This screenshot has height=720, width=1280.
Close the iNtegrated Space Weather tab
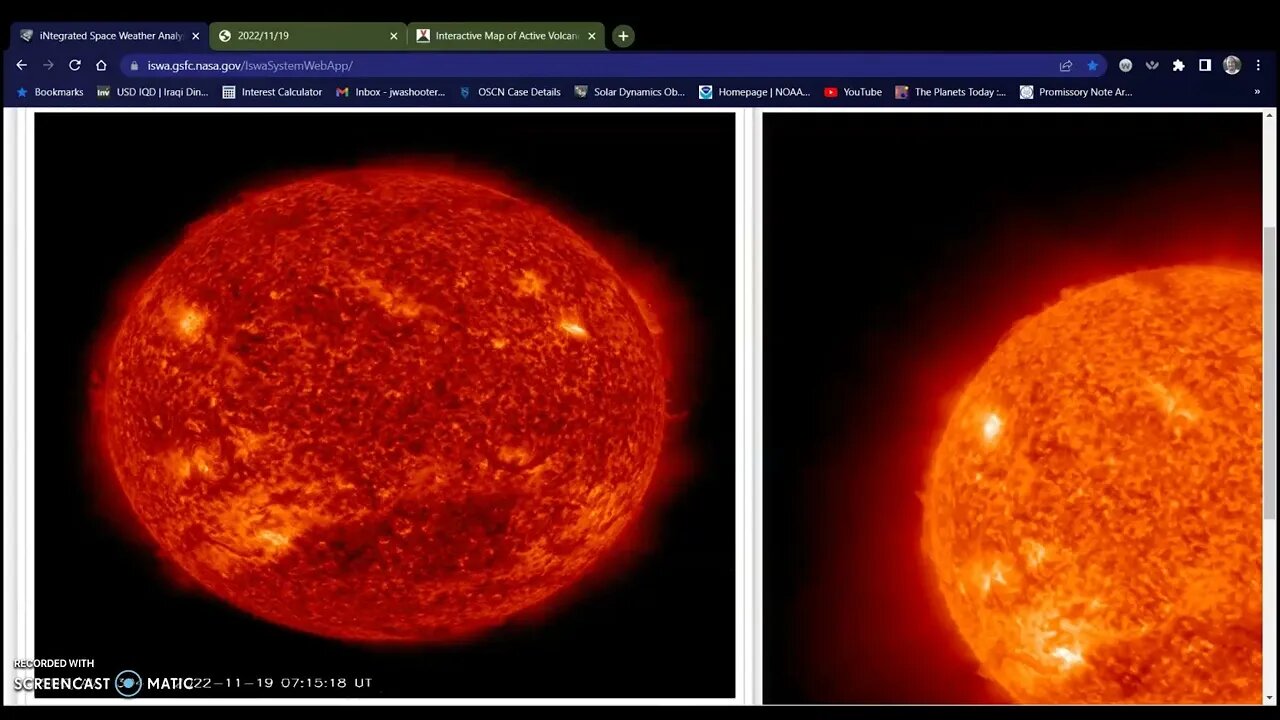click(195, 36)
